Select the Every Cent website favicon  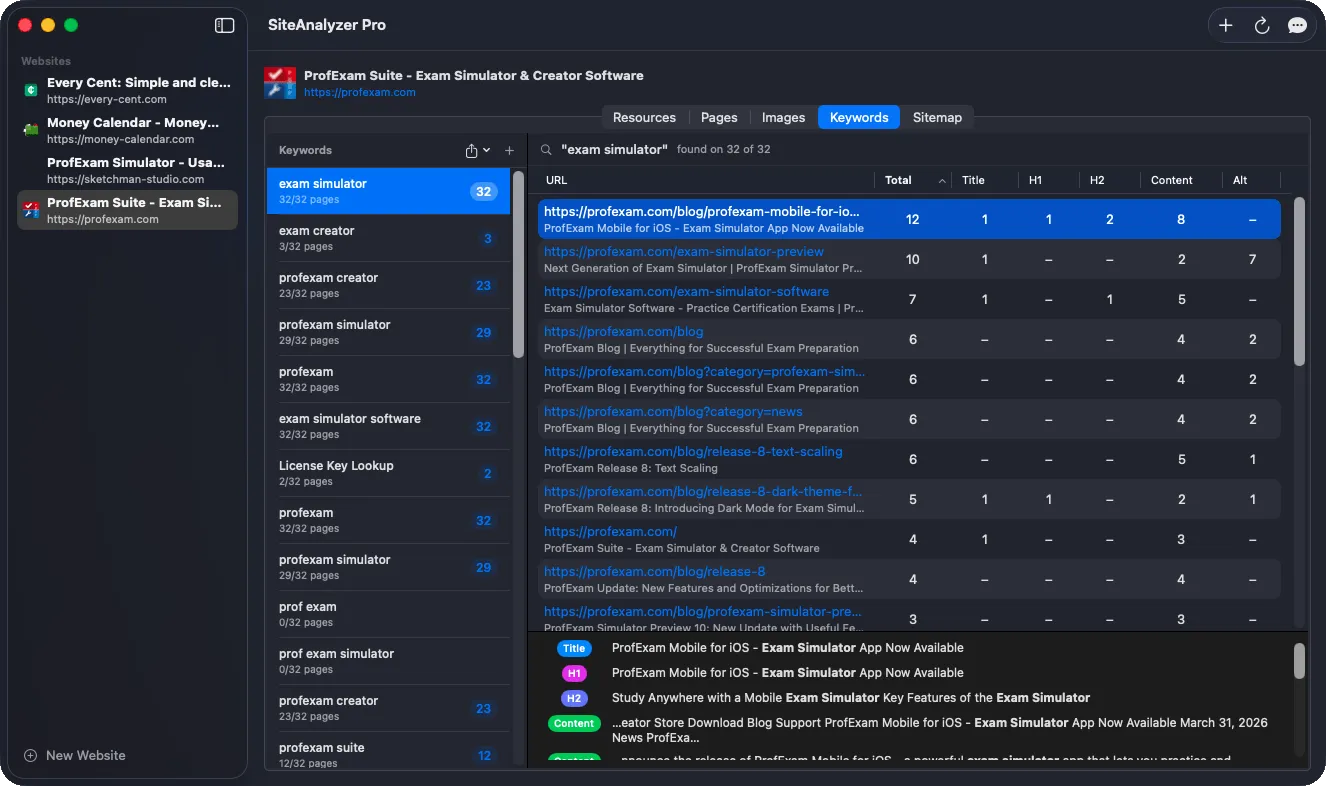click(x=31, y=90)
